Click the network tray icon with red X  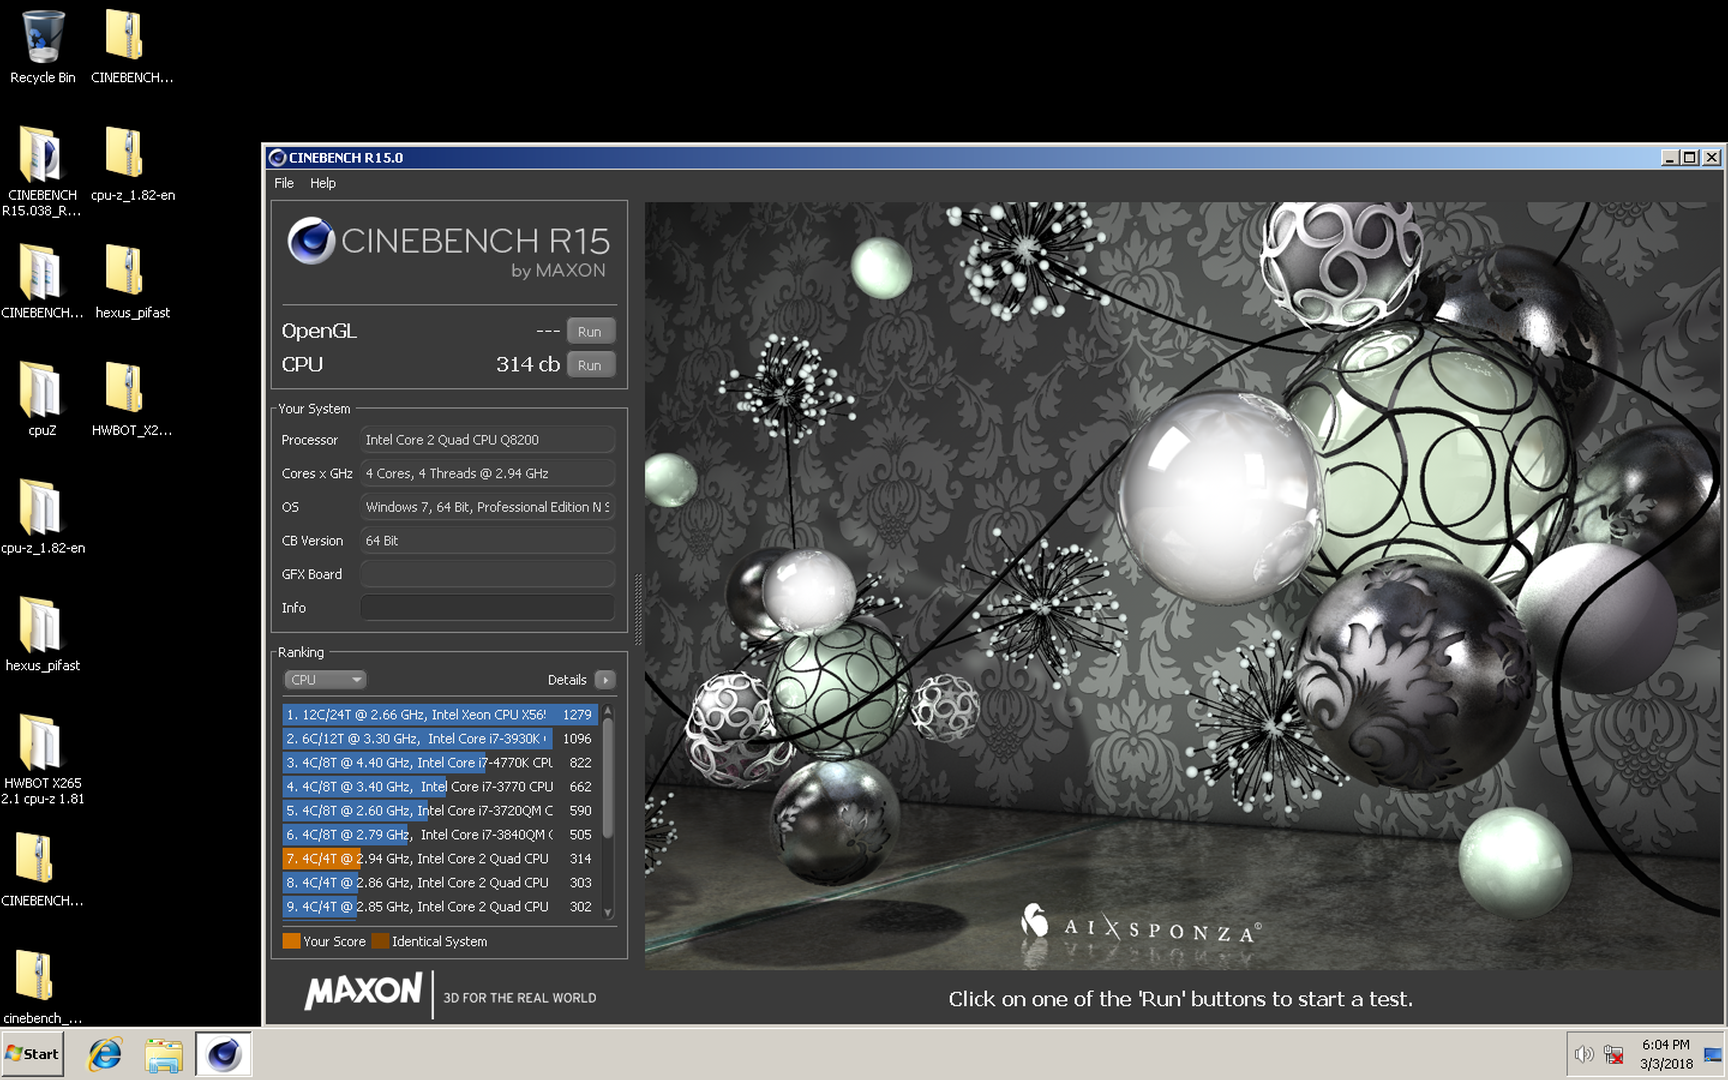[1613, 1054]
